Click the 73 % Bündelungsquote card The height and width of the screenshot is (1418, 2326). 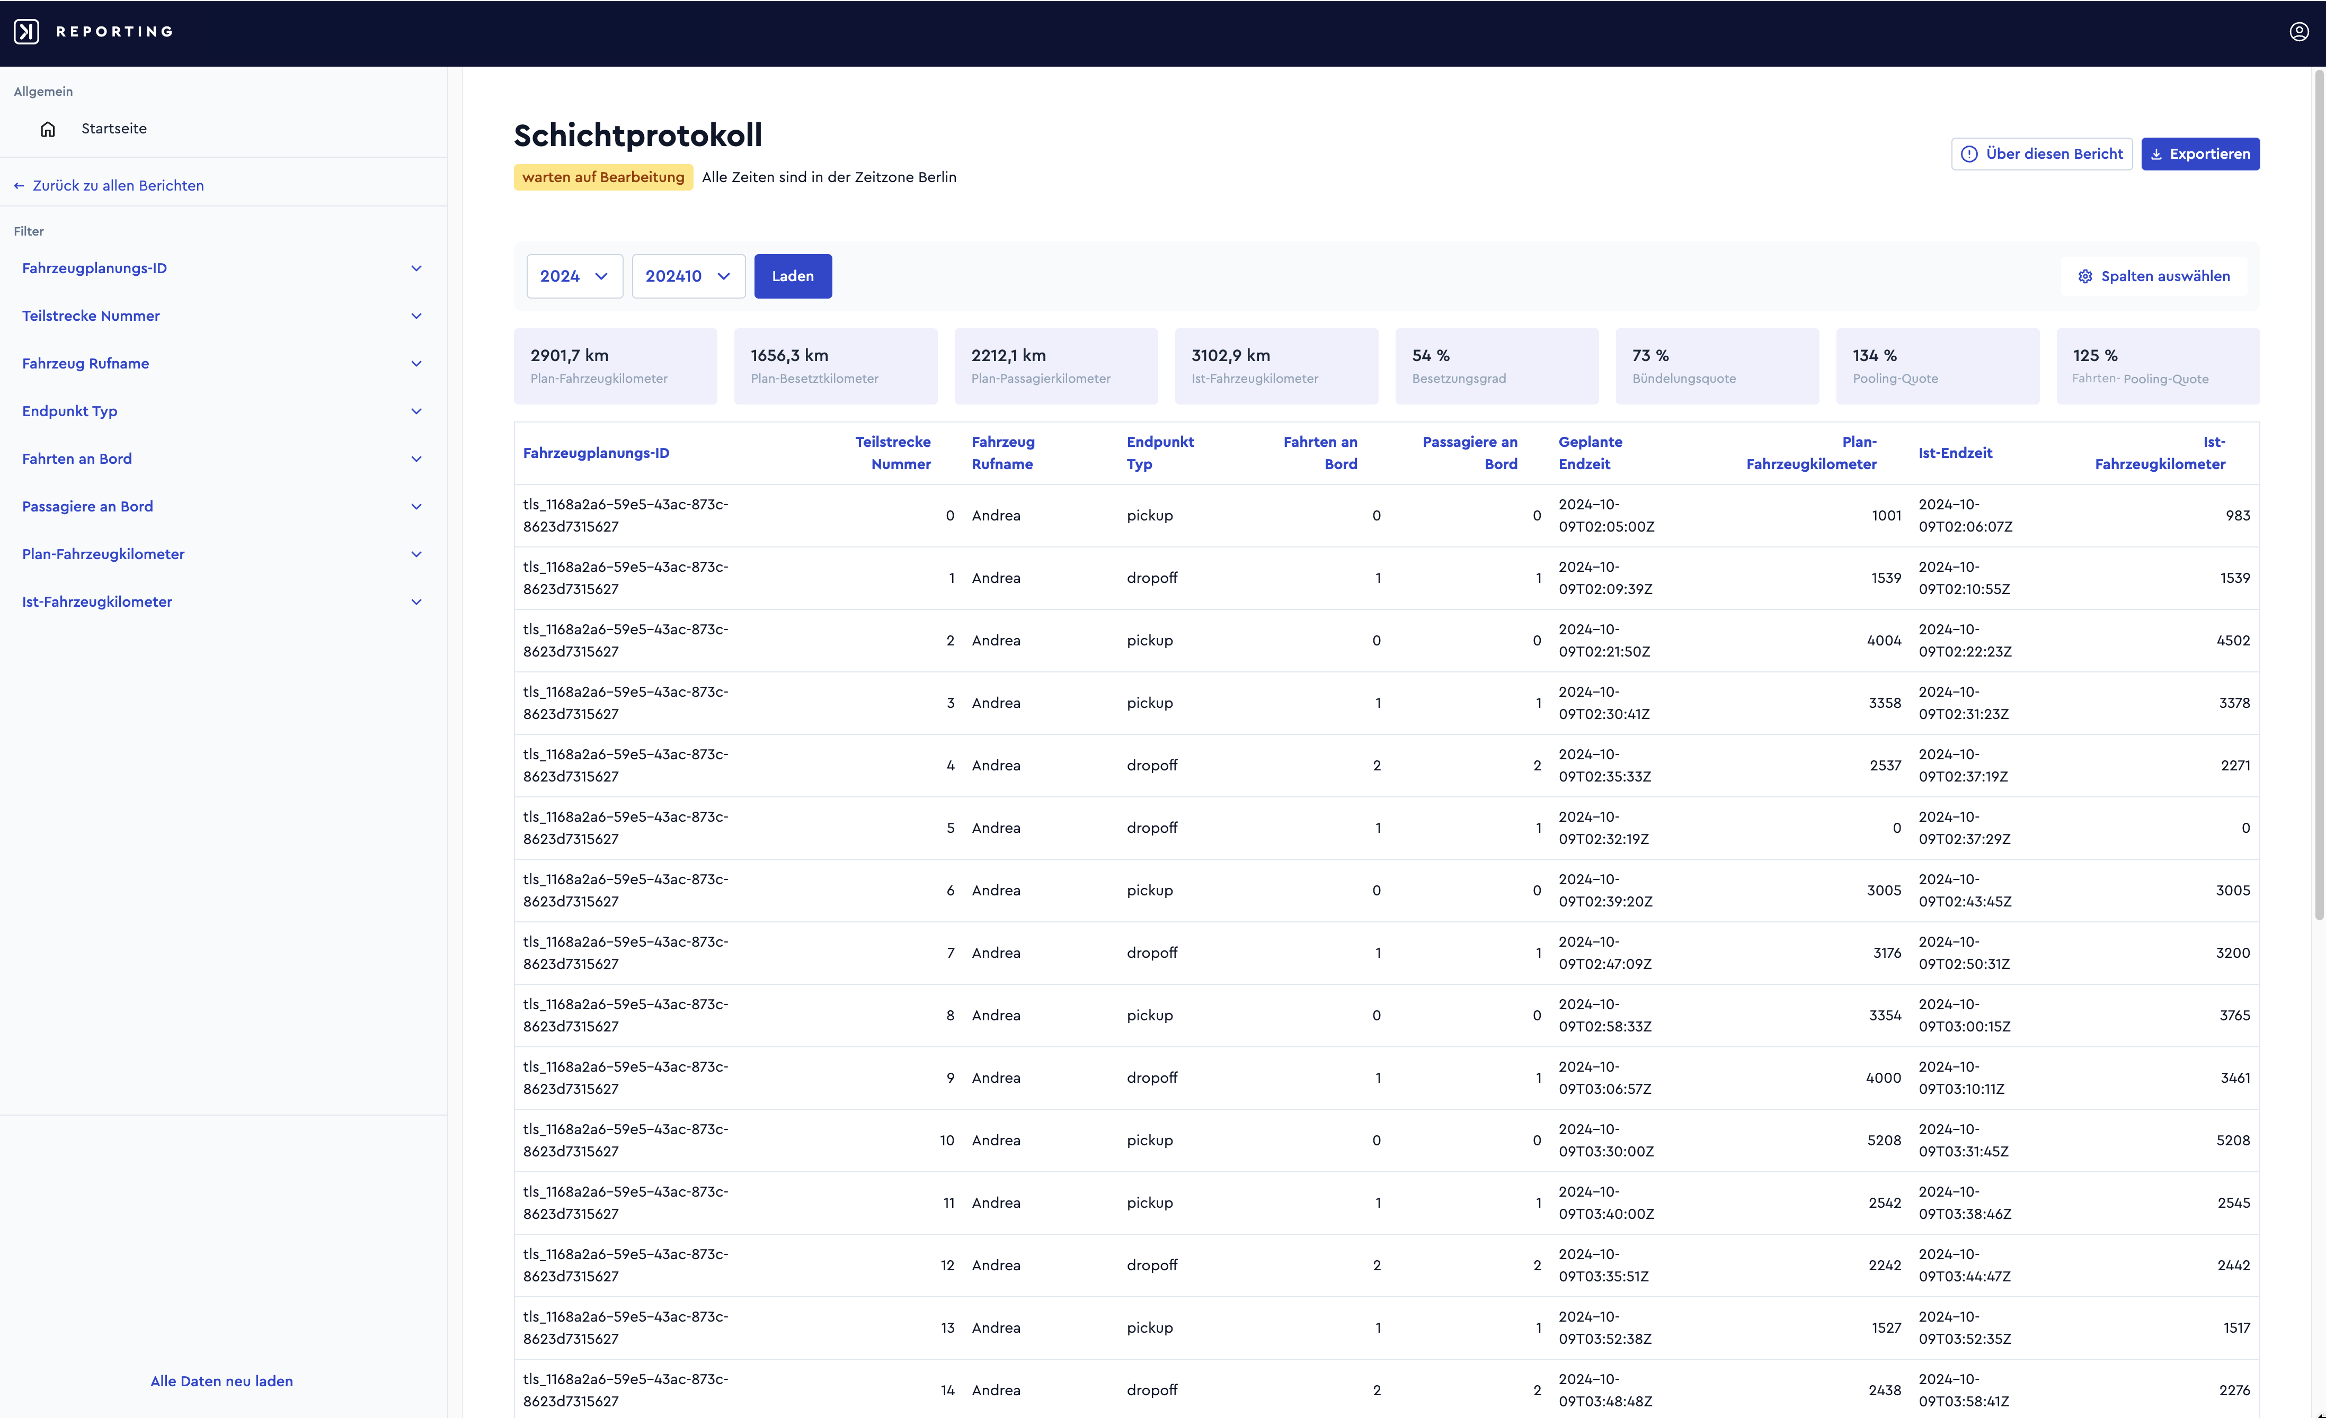1717,366
